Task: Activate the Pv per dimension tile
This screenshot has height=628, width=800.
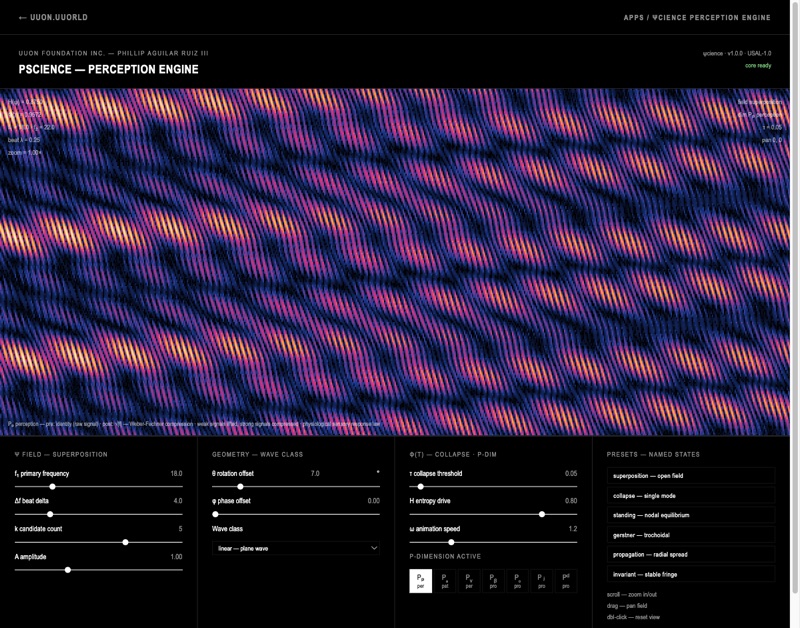Action: point(469,581)
